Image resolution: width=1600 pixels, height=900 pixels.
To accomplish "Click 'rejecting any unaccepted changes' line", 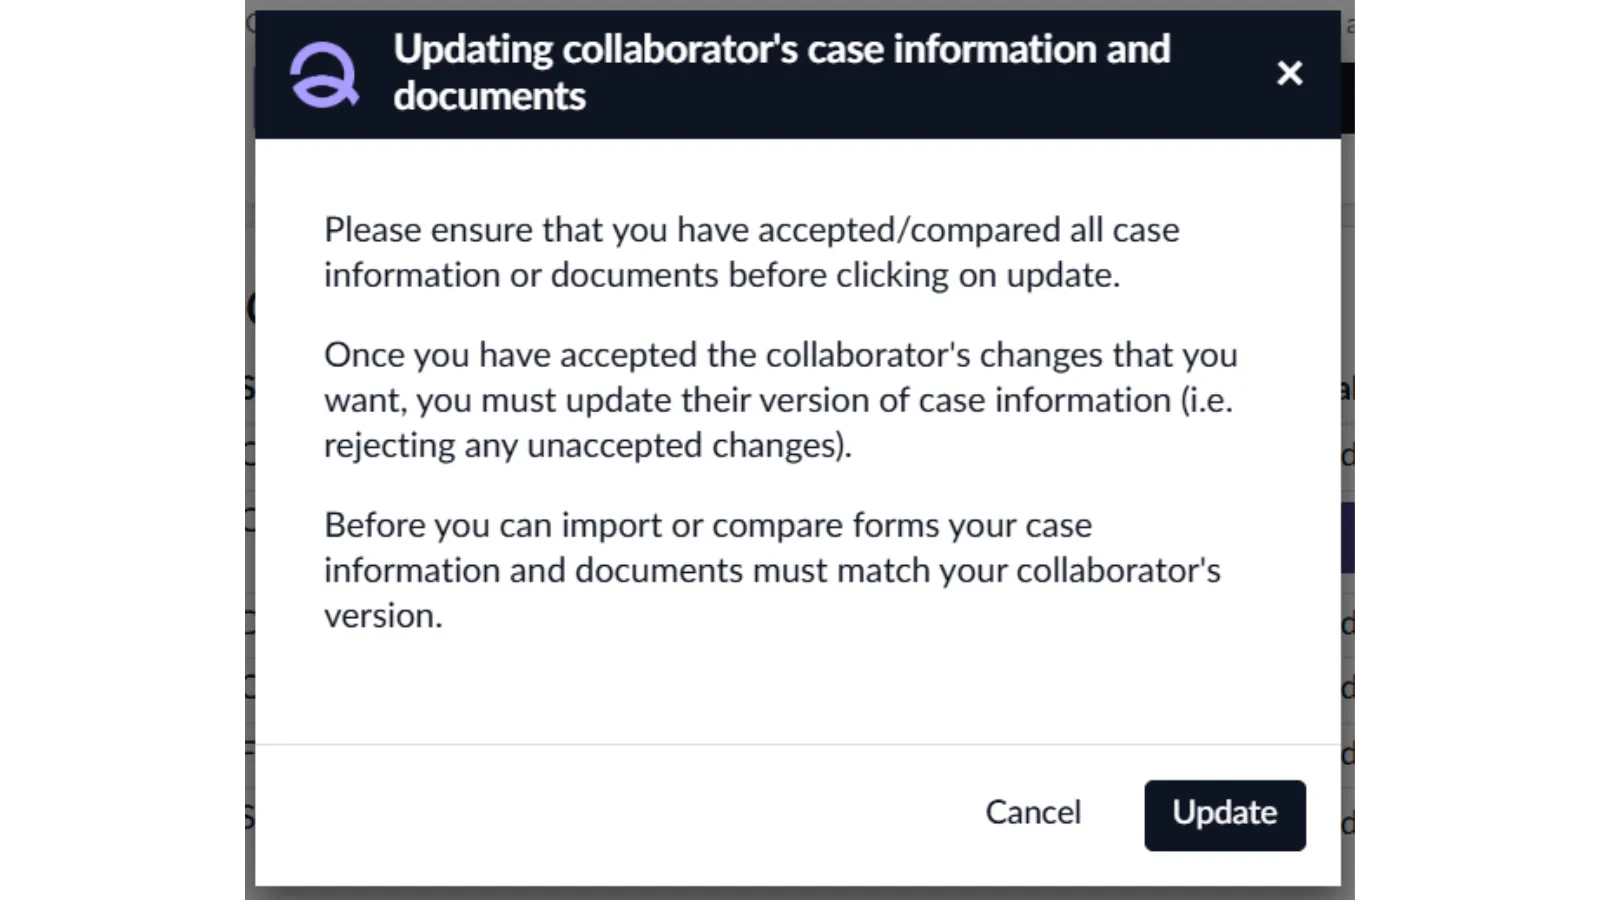I will (587, 445).
